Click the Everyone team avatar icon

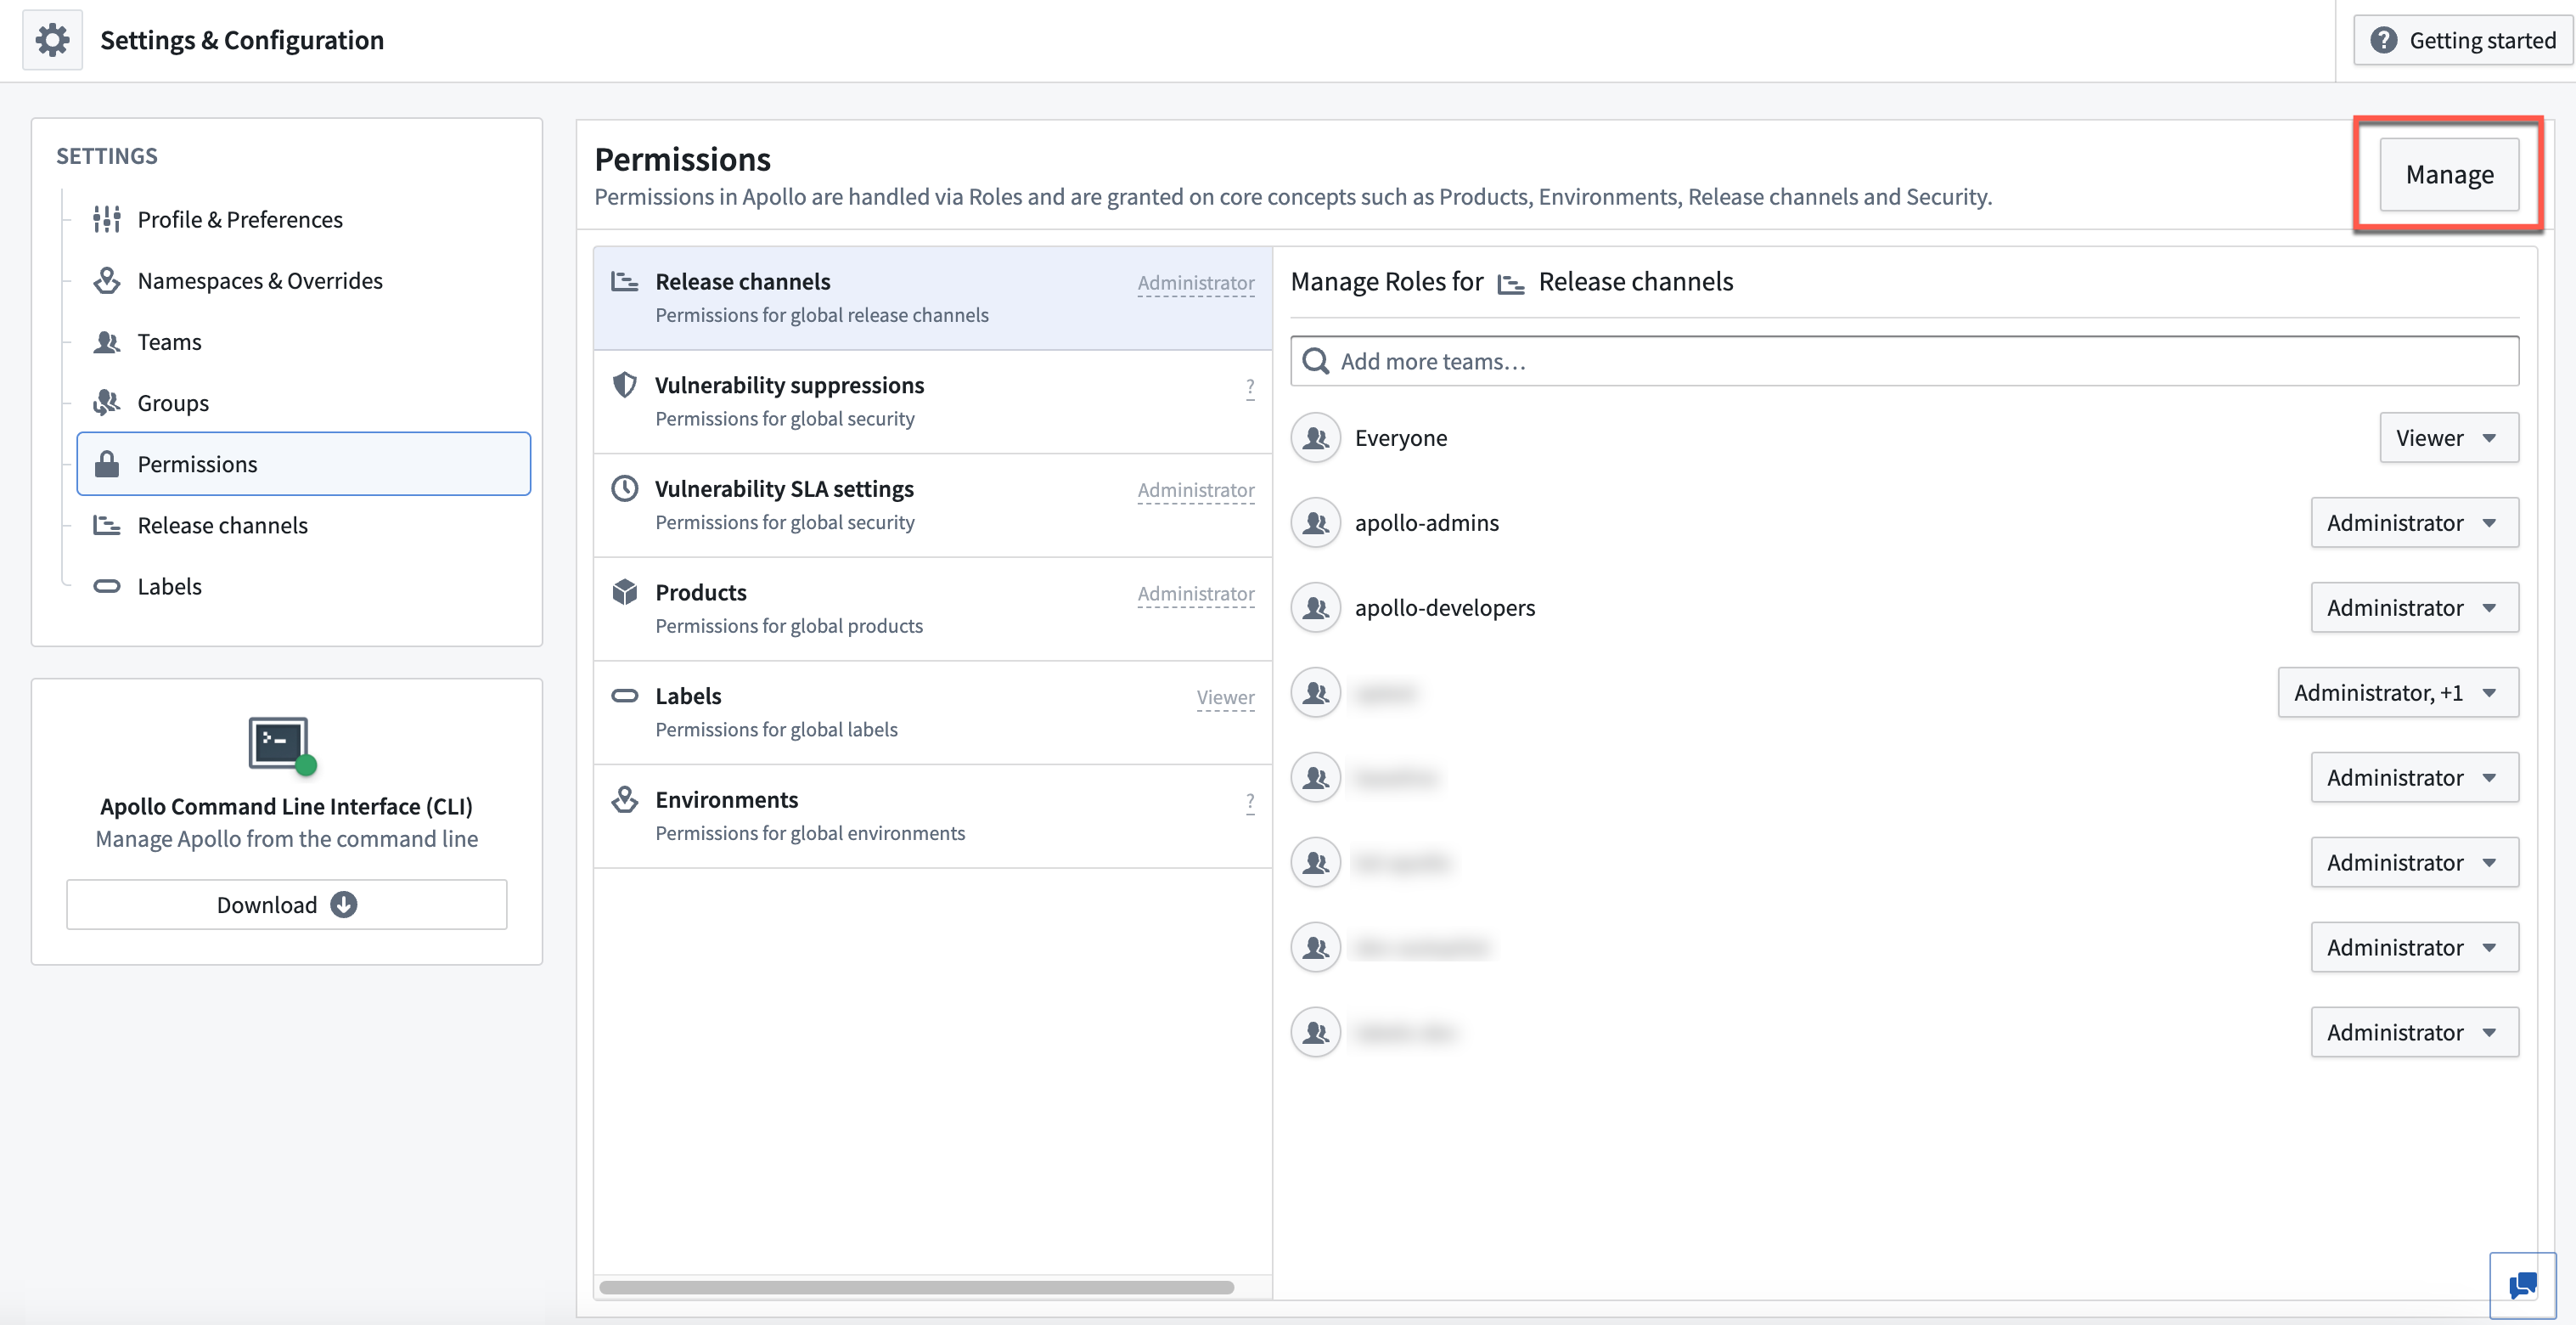pos(1316,438)
